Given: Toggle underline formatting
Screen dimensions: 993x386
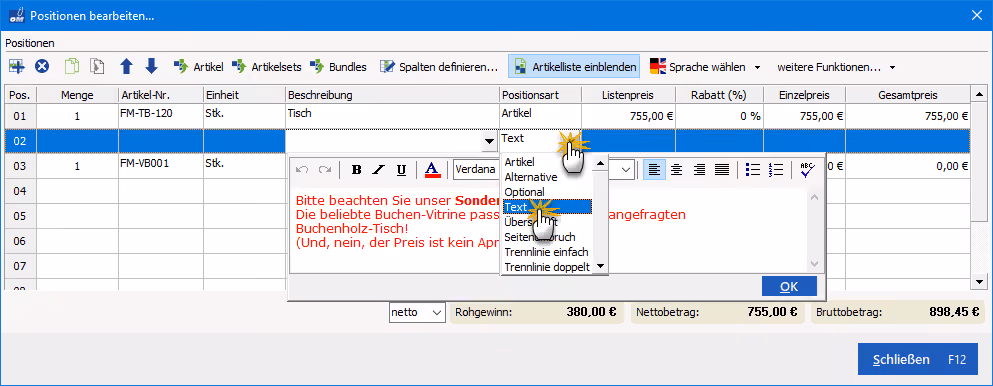Looking at the screenshot, I should click(401, 170).
